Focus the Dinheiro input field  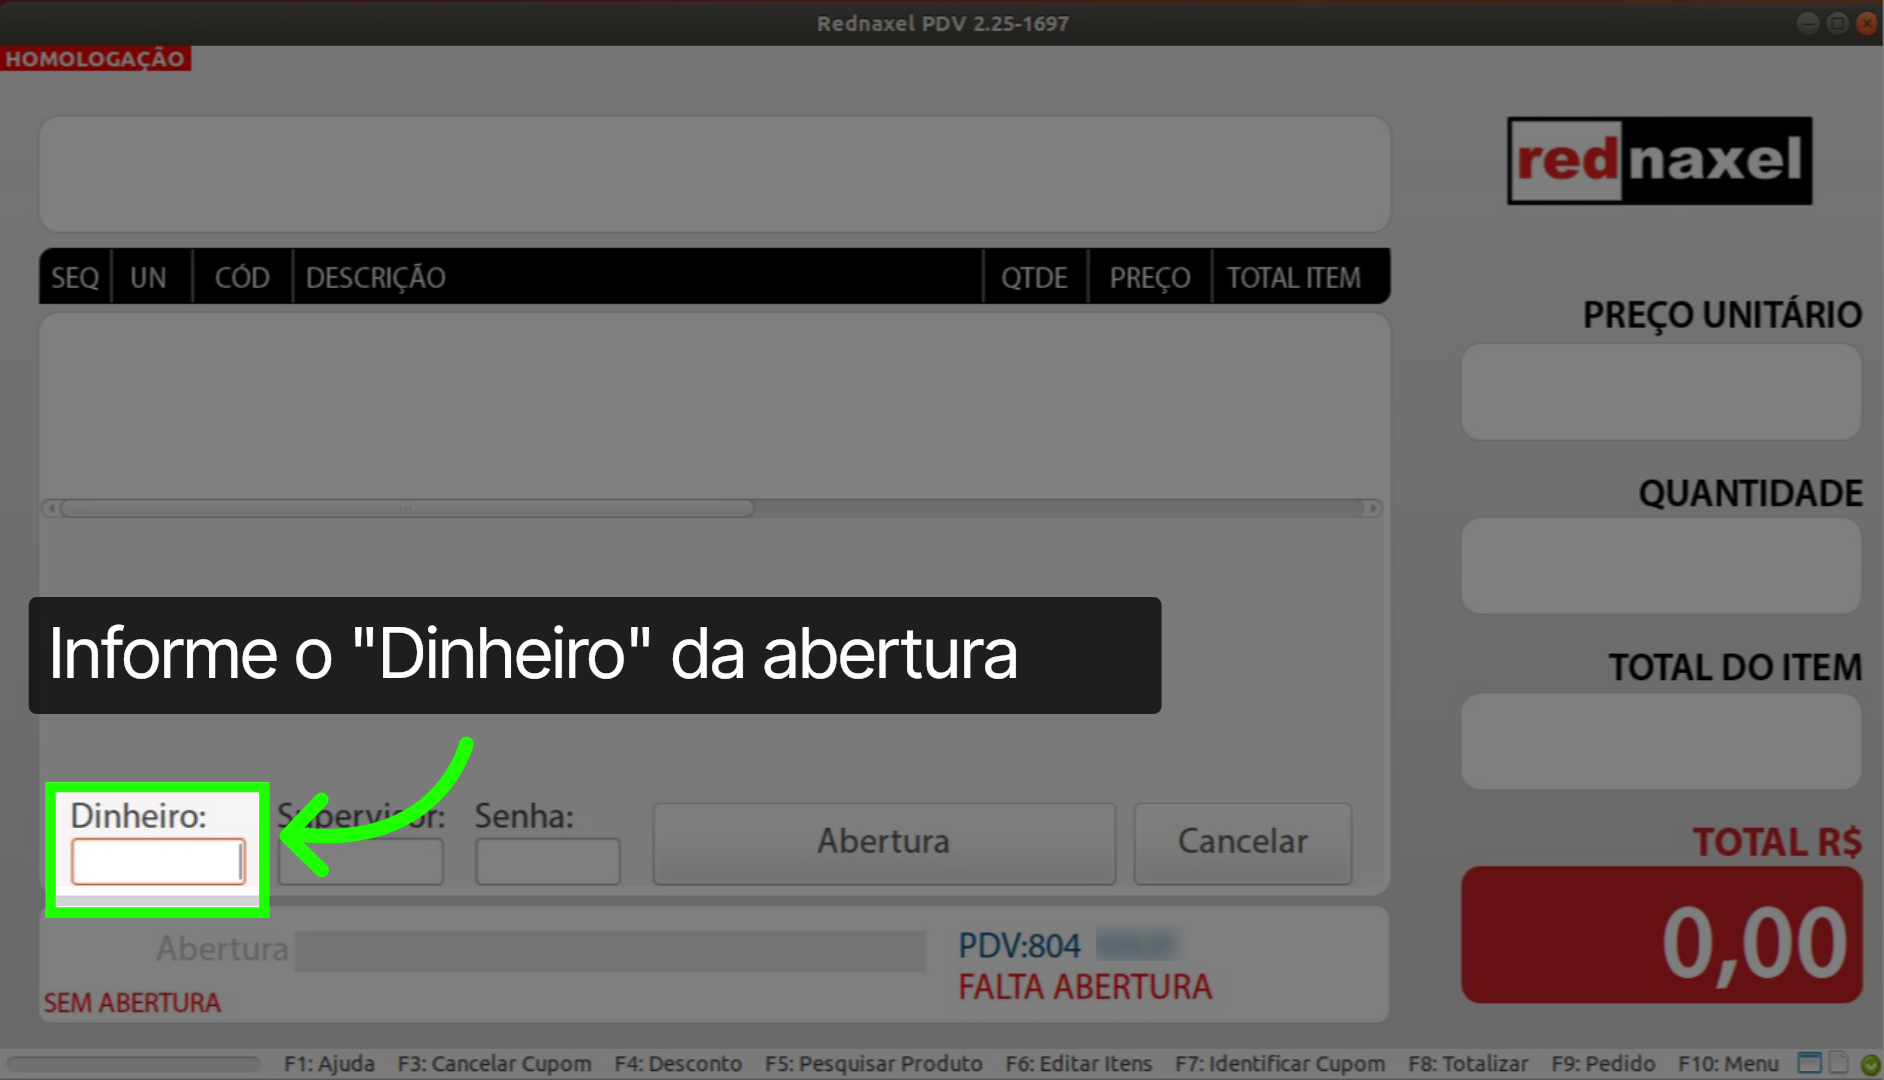158,860
